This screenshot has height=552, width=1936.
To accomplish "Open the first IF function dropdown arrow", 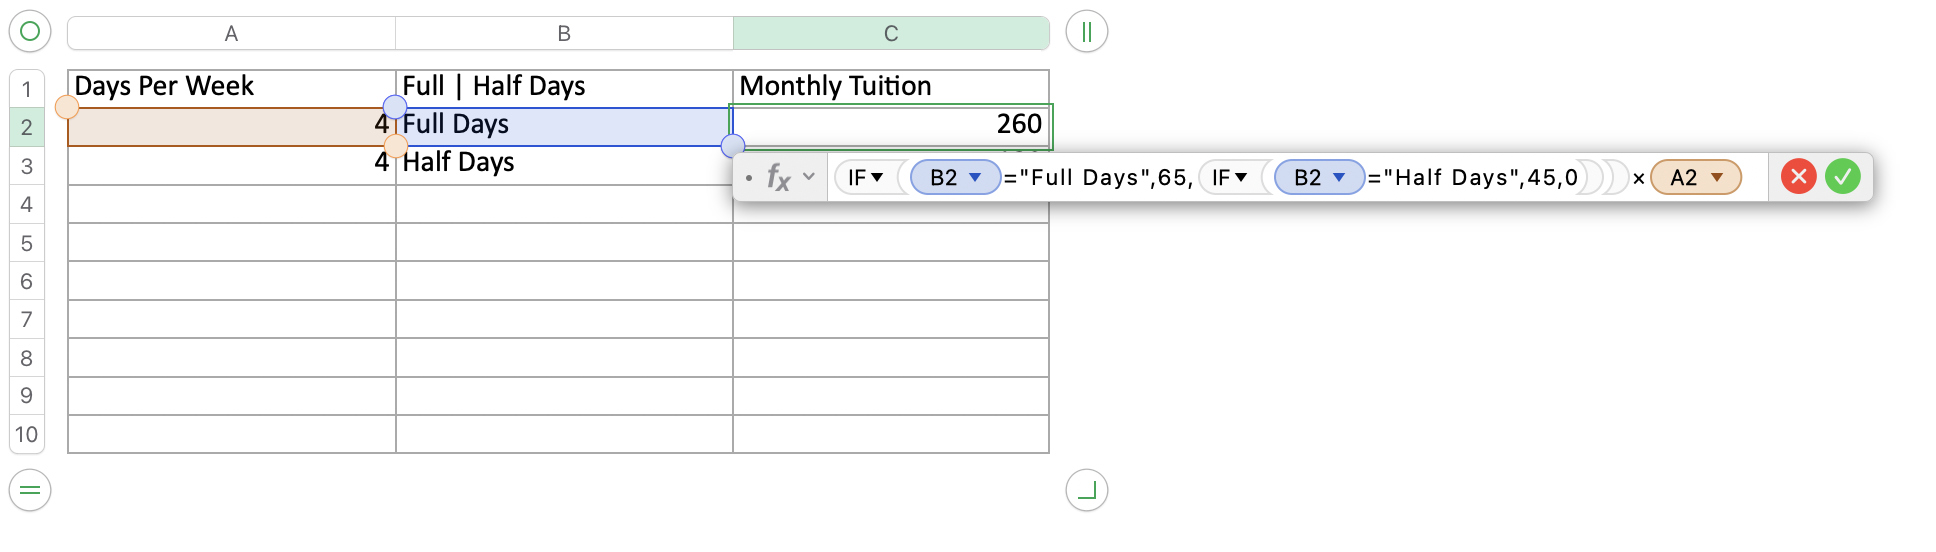I will pyautogui.click(x=877, y=178).
